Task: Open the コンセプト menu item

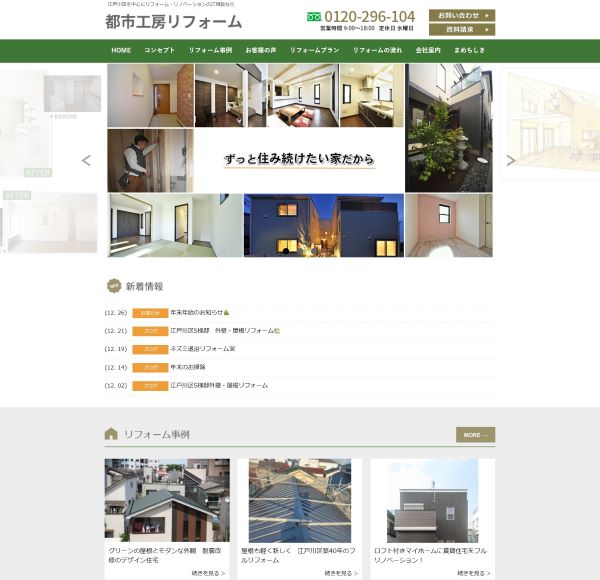Action: 160,50
